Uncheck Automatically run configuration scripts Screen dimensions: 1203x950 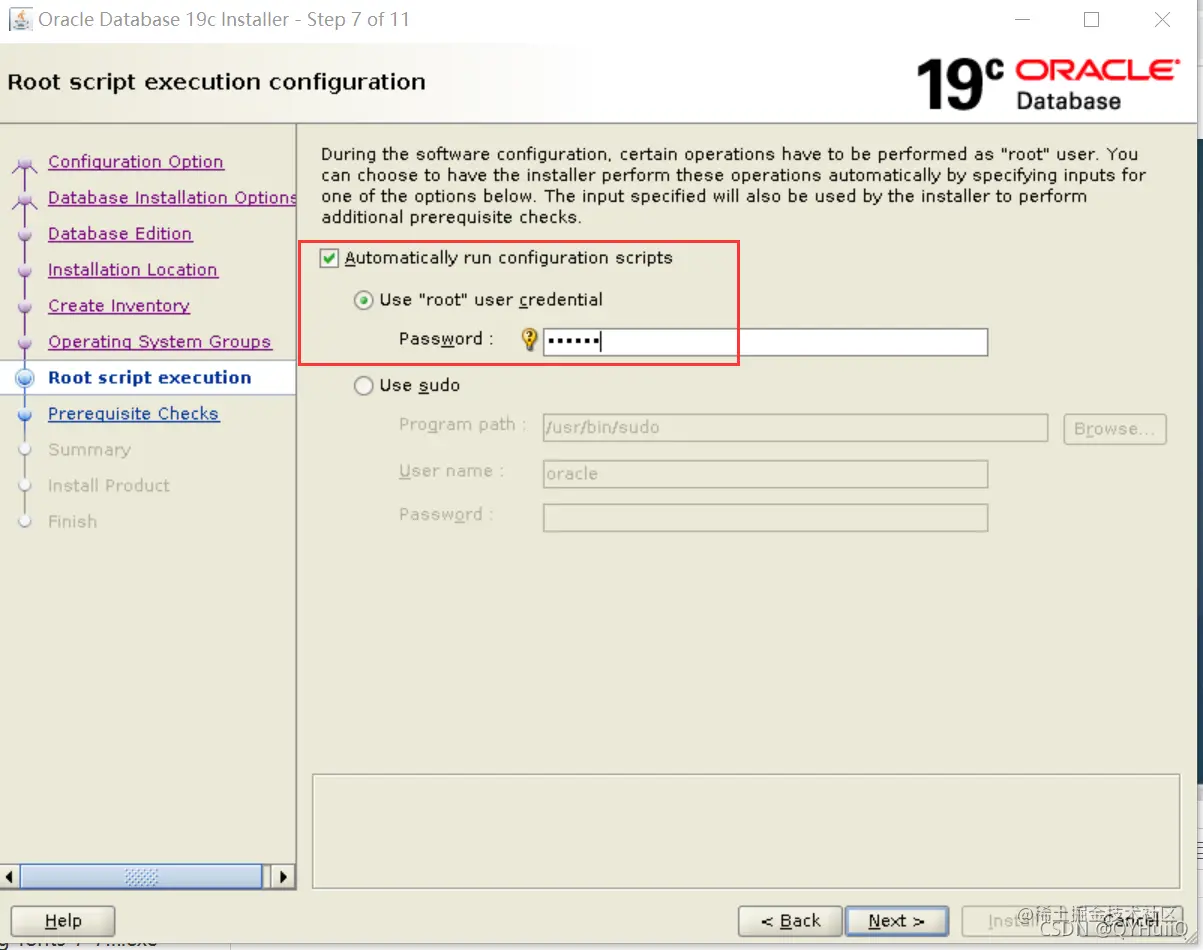(x=329, y=258)
